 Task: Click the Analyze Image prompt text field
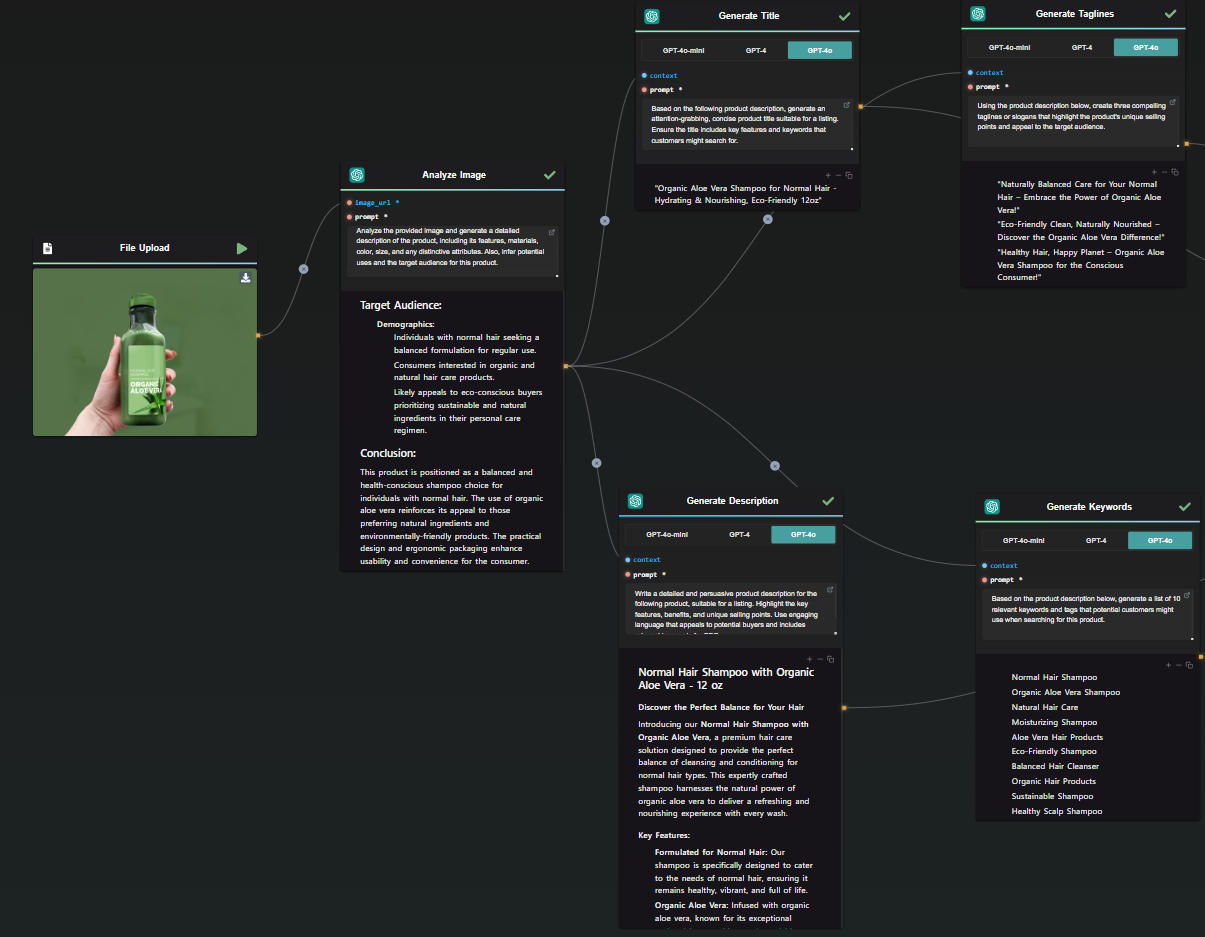coord(453,250)
